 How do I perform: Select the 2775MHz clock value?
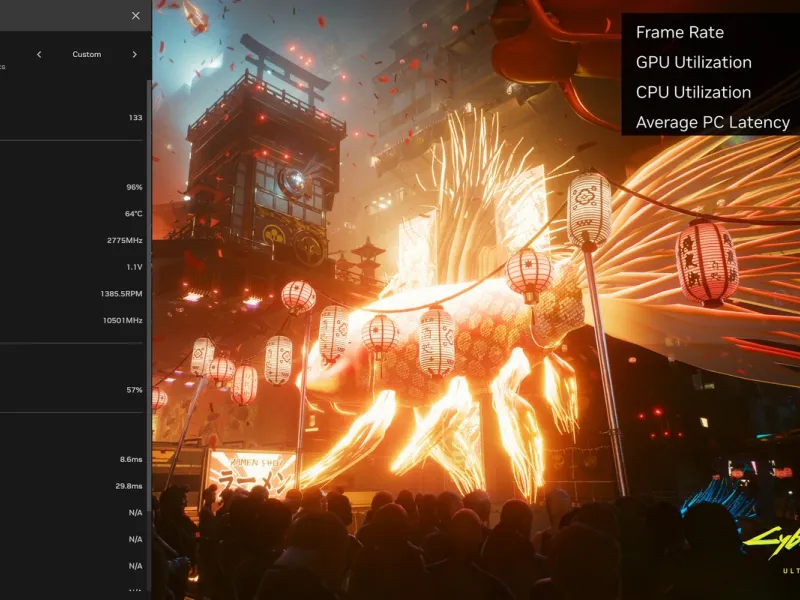pos(124,240)
